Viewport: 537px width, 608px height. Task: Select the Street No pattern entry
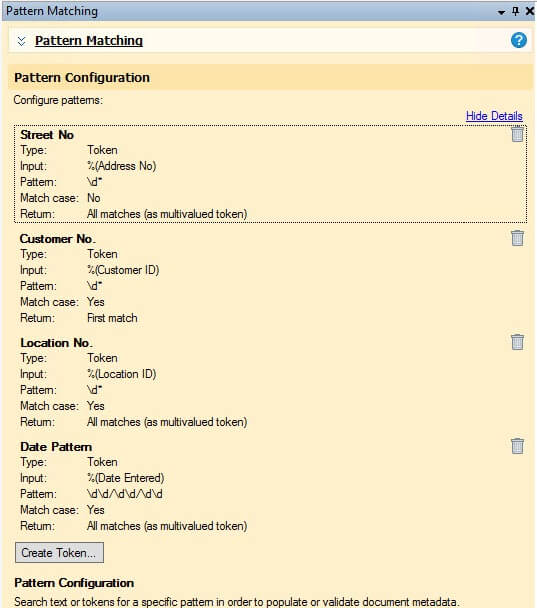(x=270, y=174)
